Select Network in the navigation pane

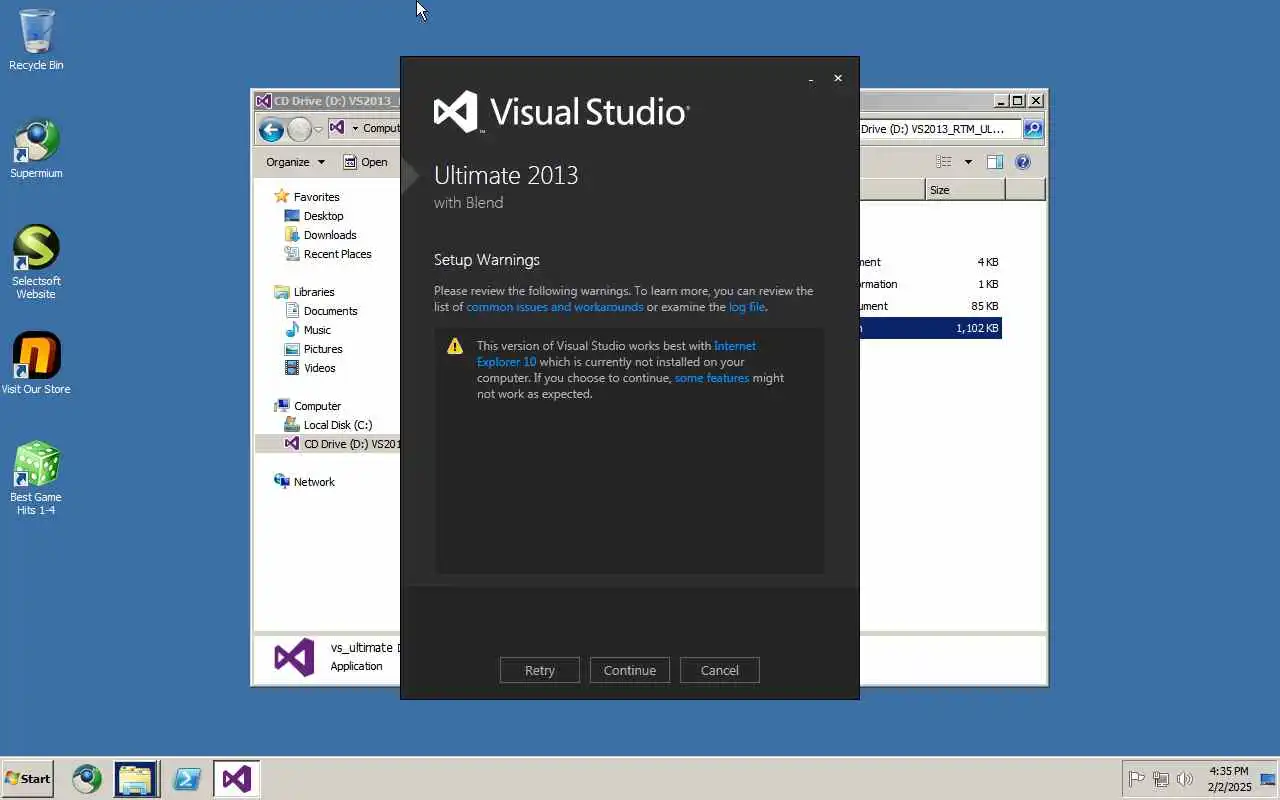[314, 482]
